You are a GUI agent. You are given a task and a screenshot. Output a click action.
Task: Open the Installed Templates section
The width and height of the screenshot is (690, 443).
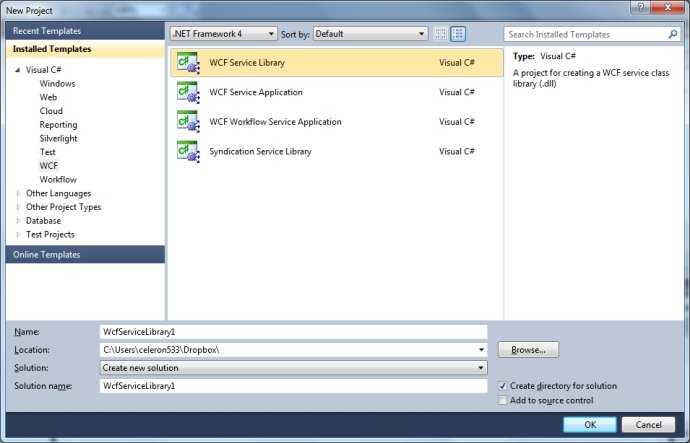tap(85, 49)
